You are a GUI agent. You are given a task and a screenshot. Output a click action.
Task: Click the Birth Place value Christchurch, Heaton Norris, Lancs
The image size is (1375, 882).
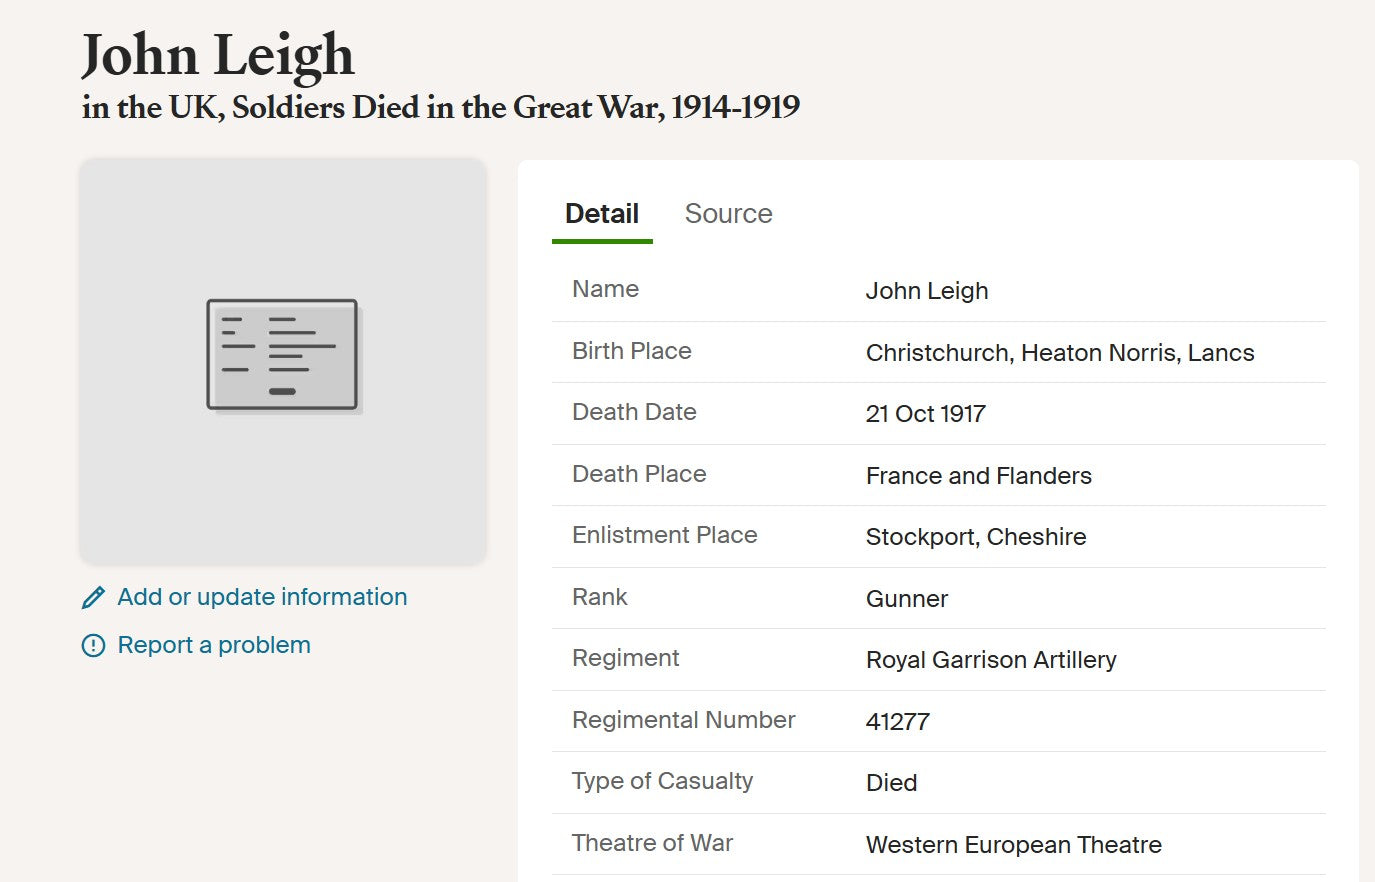(1060, 352)
